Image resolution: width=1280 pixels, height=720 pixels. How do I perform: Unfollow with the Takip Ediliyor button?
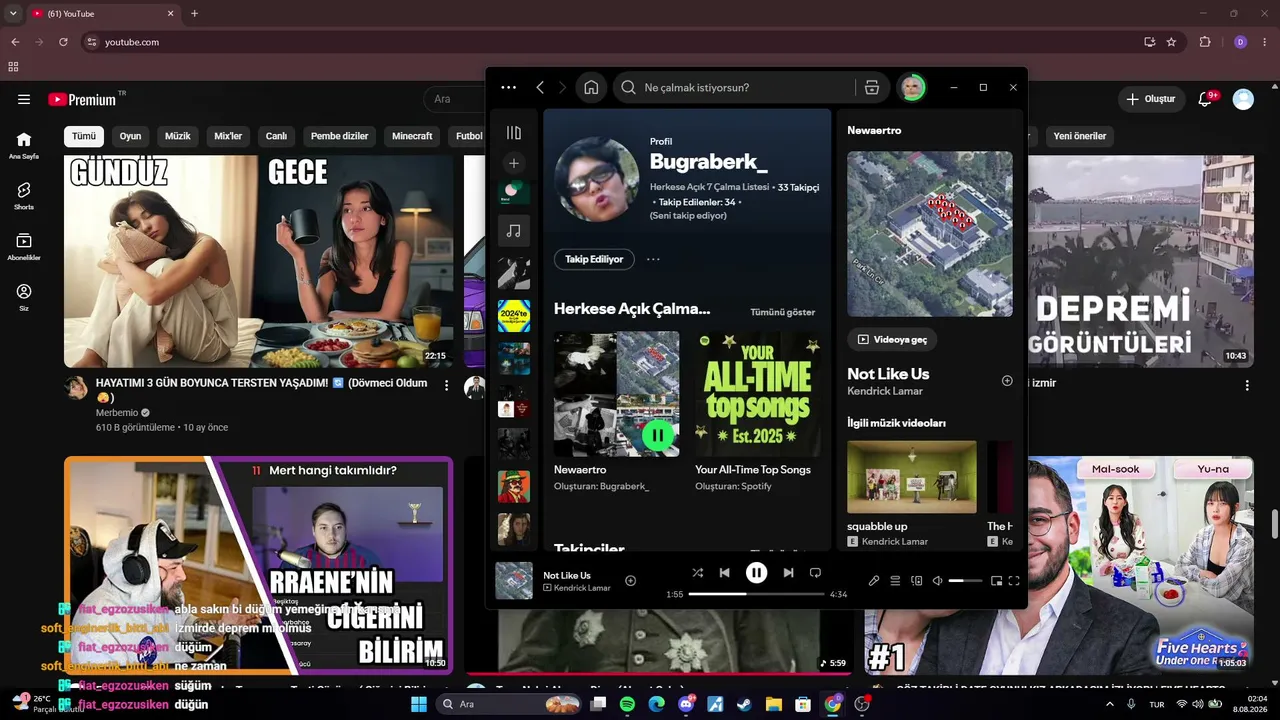[594, 259]
